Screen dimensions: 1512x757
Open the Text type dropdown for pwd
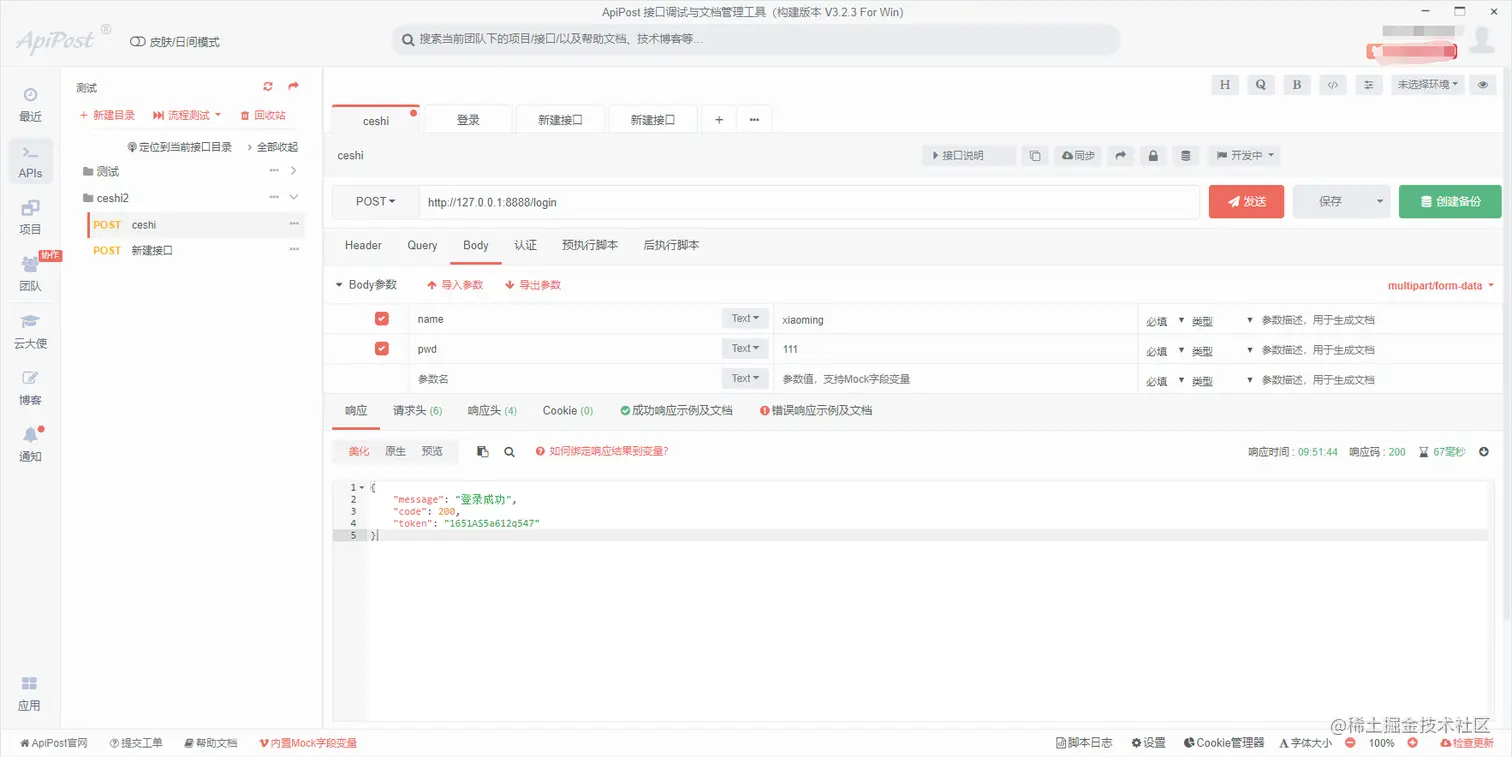[746, 349]
